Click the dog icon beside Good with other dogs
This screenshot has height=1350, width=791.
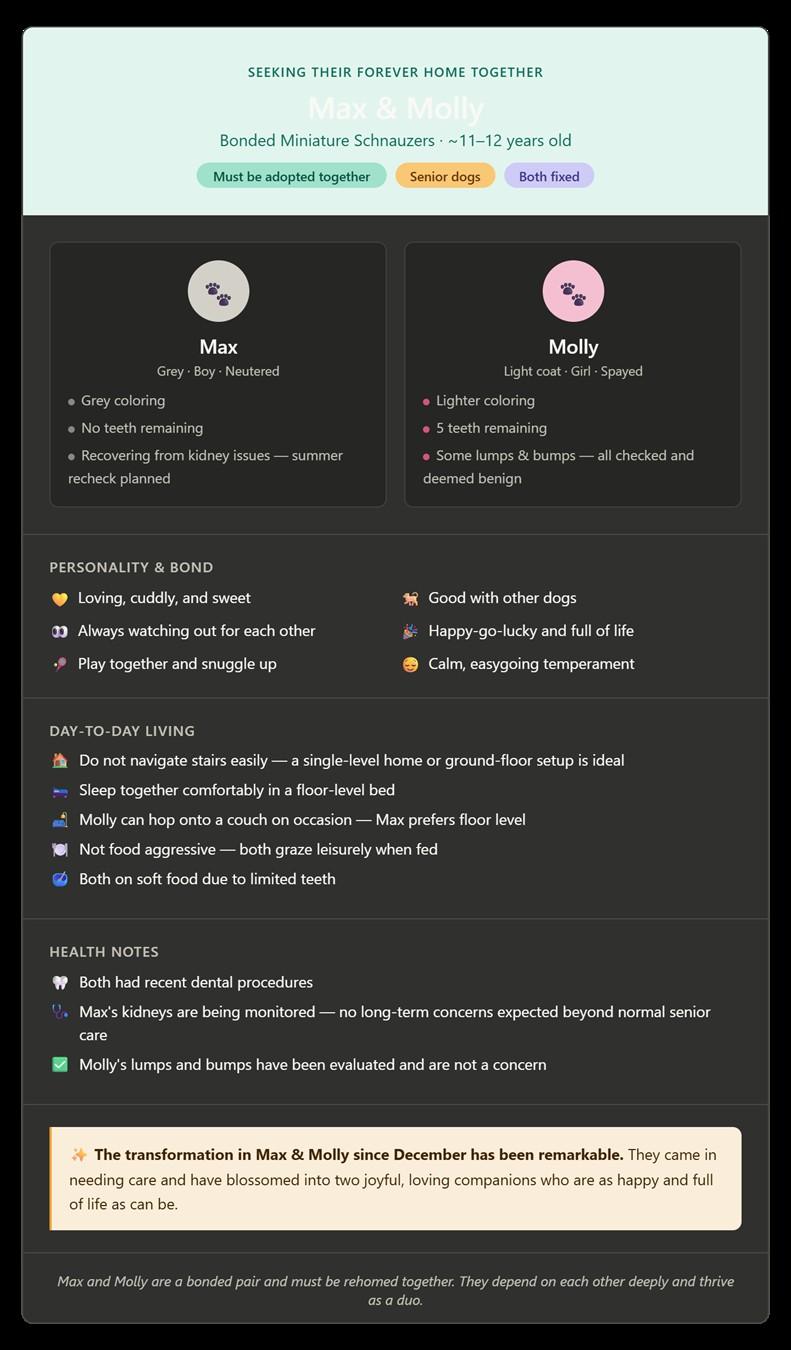tap(410, 599)
